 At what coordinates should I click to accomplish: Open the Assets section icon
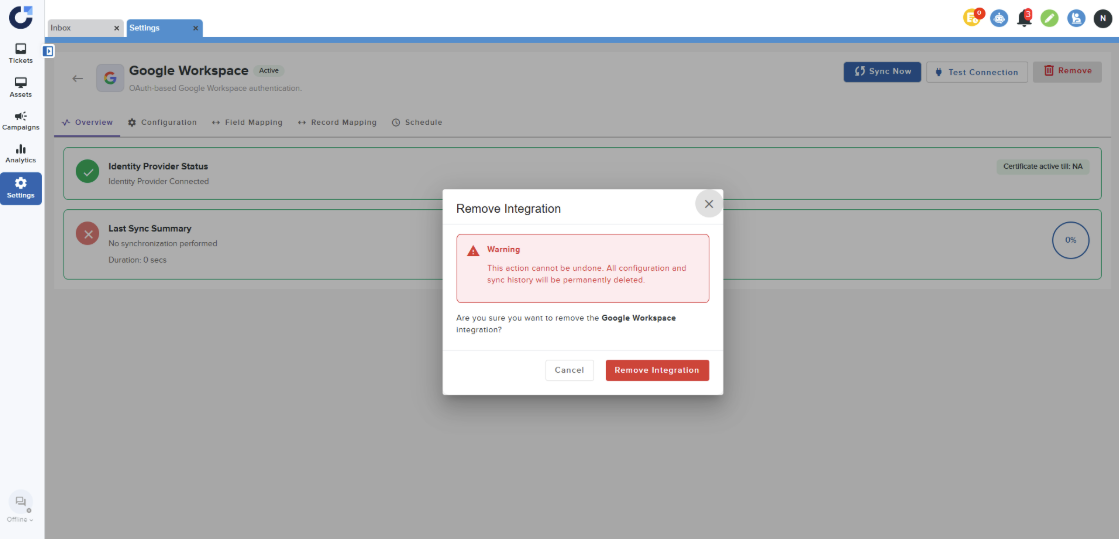(21, 87)
